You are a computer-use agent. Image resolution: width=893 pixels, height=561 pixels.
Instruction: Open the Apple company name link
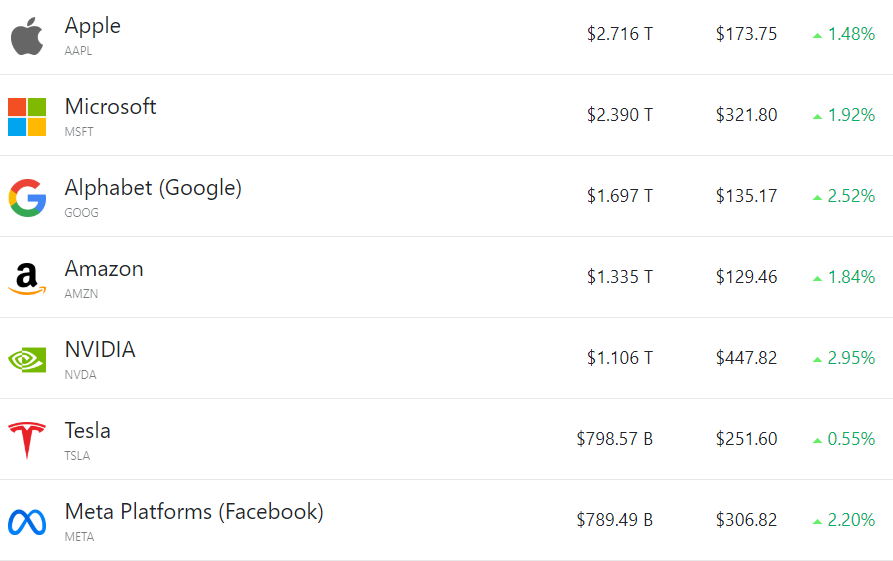tap(92, 26)
